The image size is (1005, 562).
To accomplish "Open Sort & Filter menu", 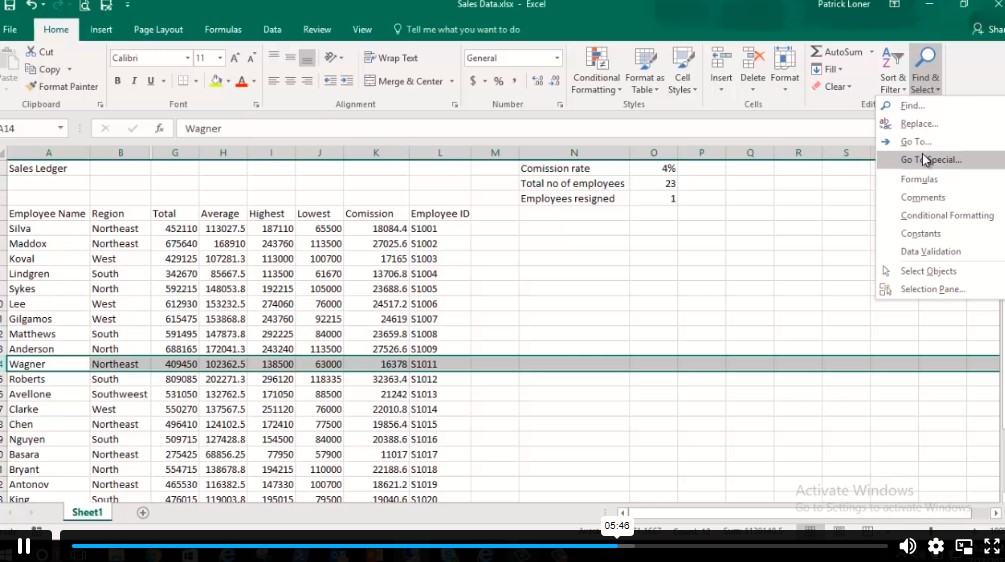I will pyautogui.click(x=893, y=71).
